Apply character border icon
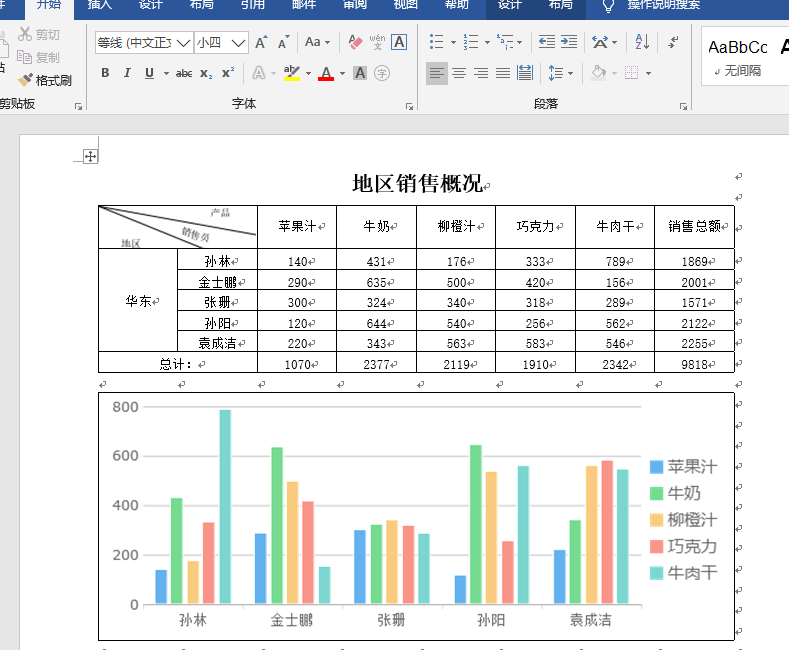Image resolution: width=789 pixels, height=650 pixels. [x=400, y=42]
